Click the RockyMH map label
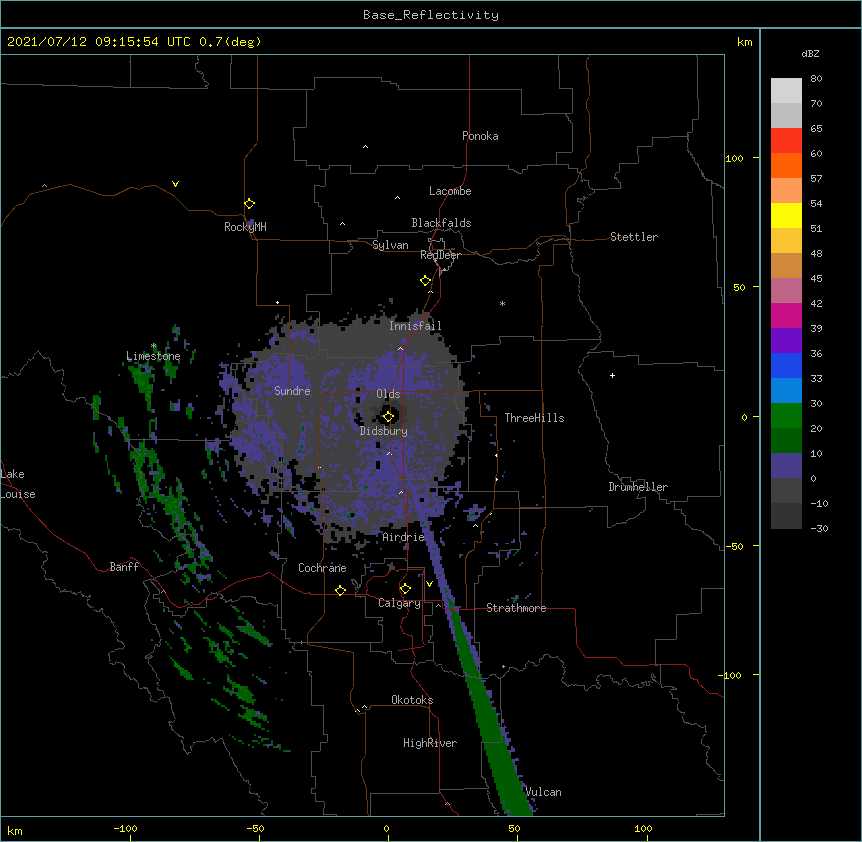862x842 pixels. click(245, 227)
